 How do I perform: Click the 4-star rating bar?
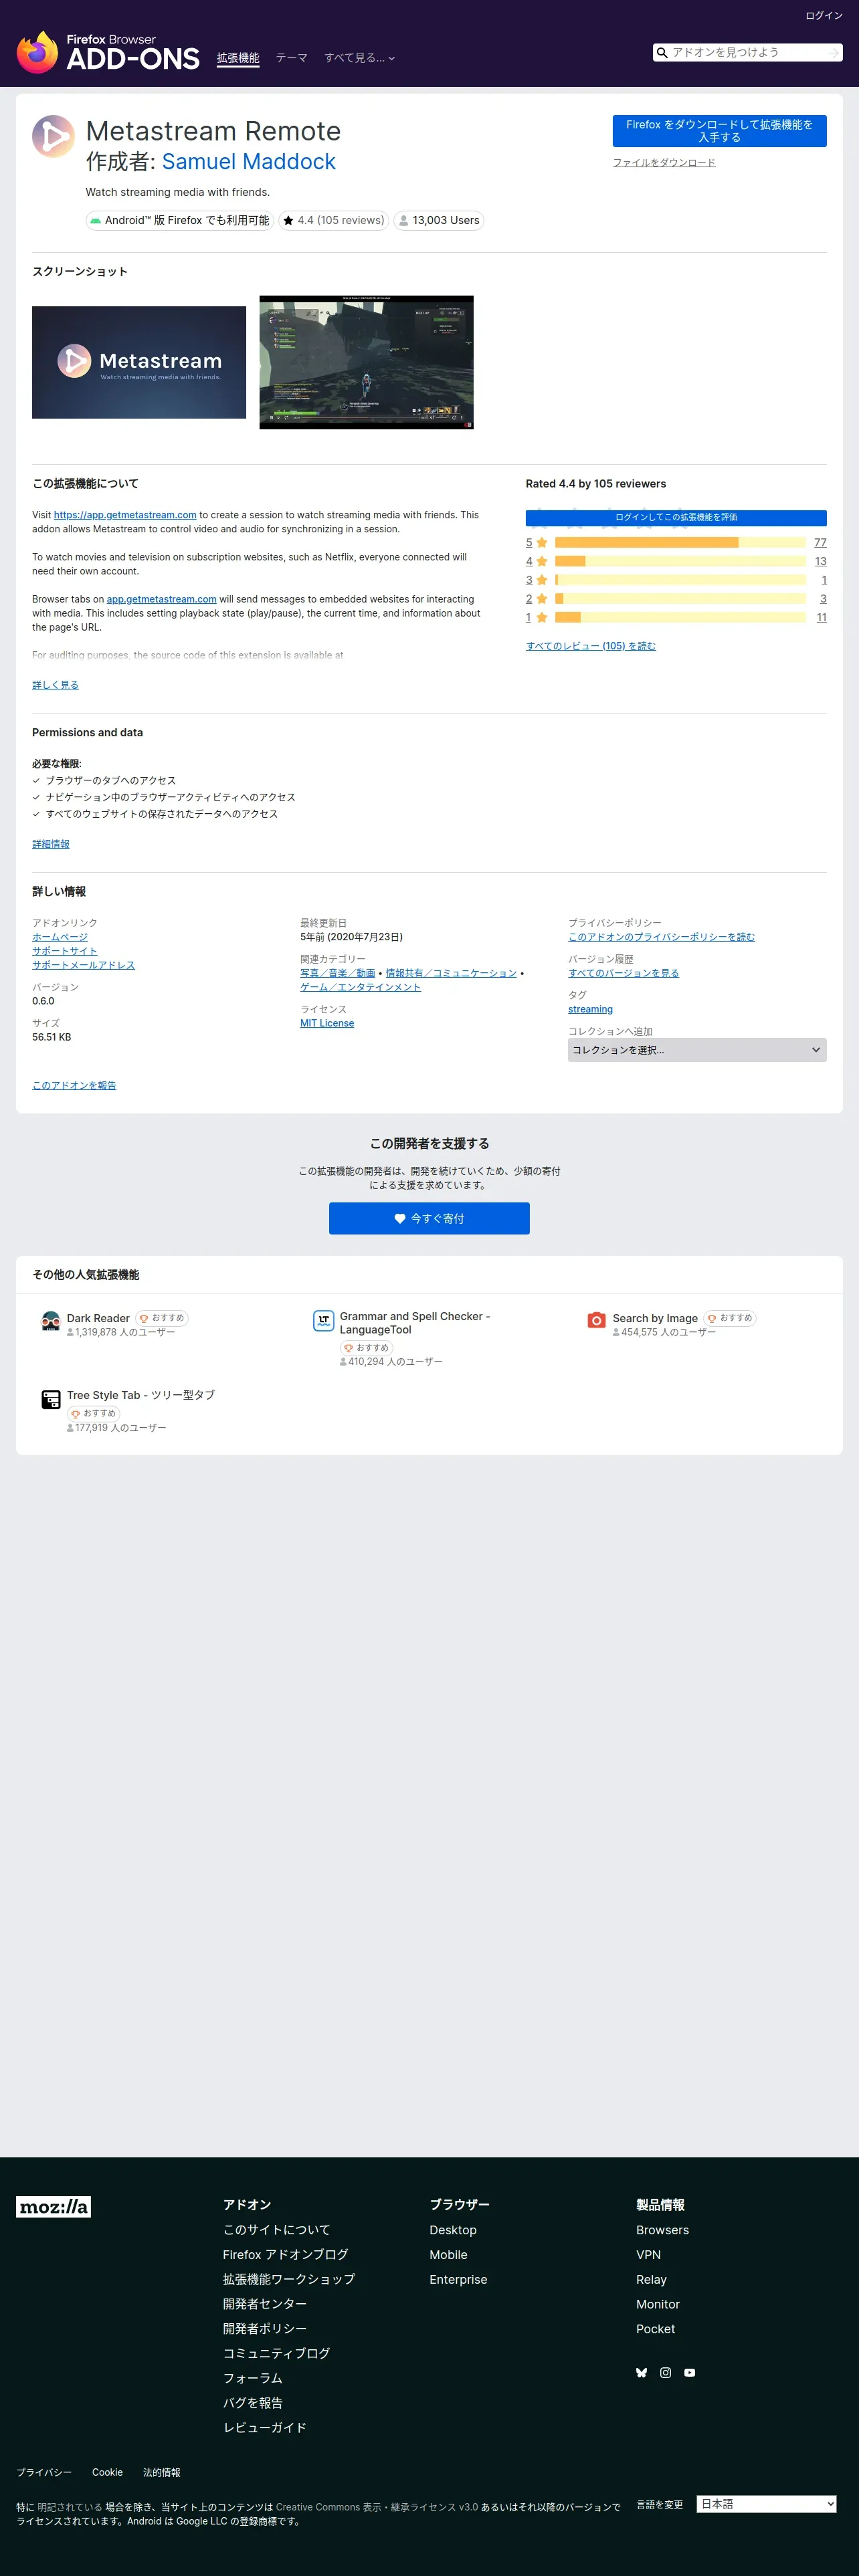point(680,561)
